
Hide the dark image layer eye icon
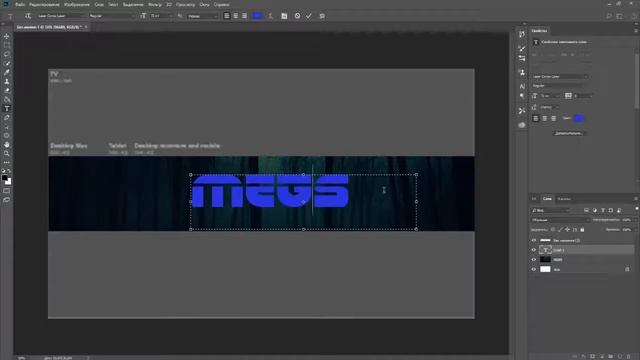[x=533, y=260]
